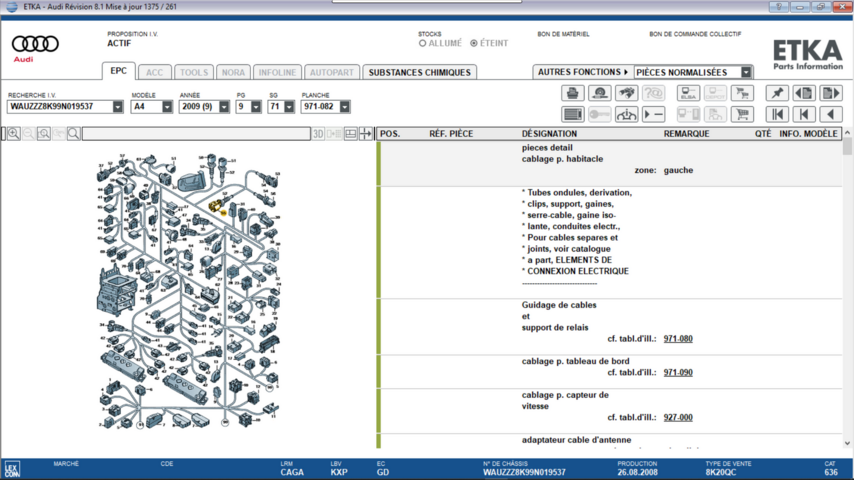Switch to the TOOLS tab
Image resolution: width=854 pixels, height=480 pixels.
point(194,72)
